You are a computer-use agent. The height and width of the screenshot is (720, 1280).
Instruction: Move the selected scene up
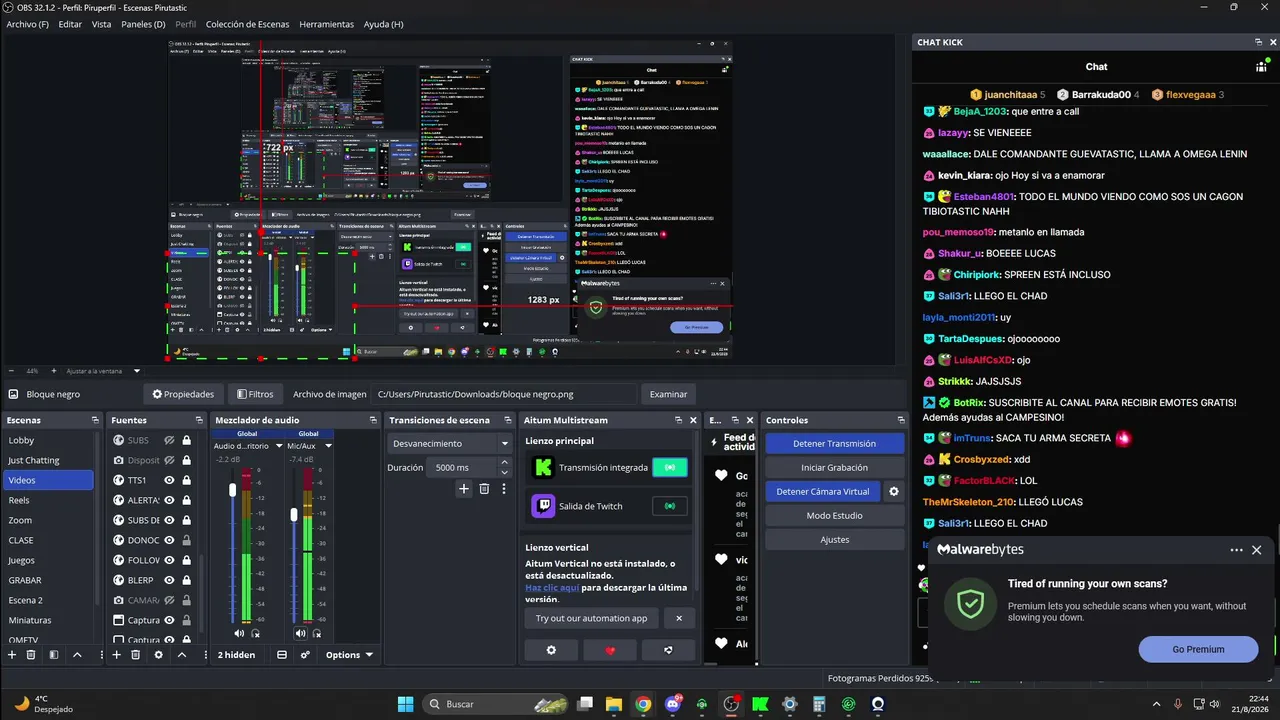pos(77,655)
